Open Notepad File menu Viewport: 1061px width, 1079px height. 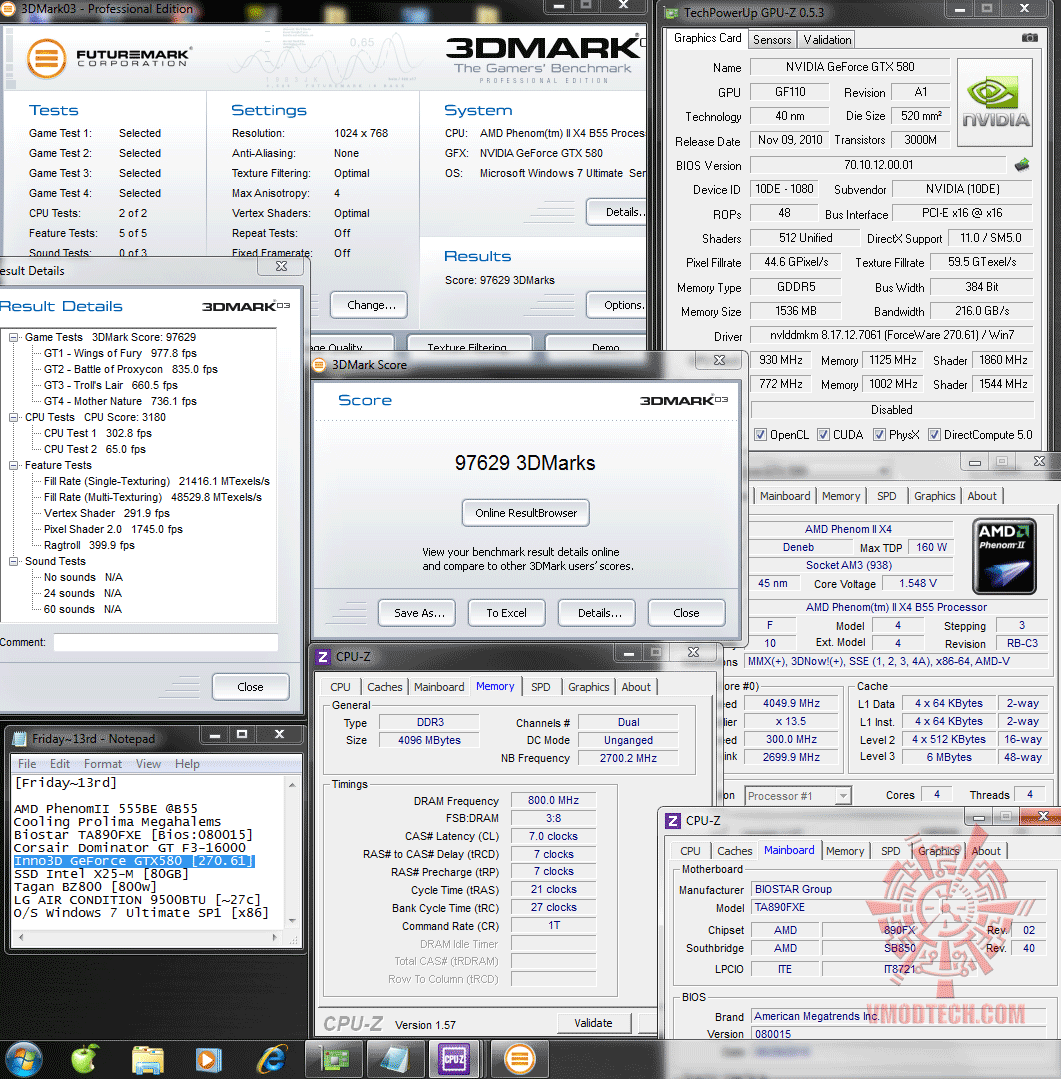[27, 764]
